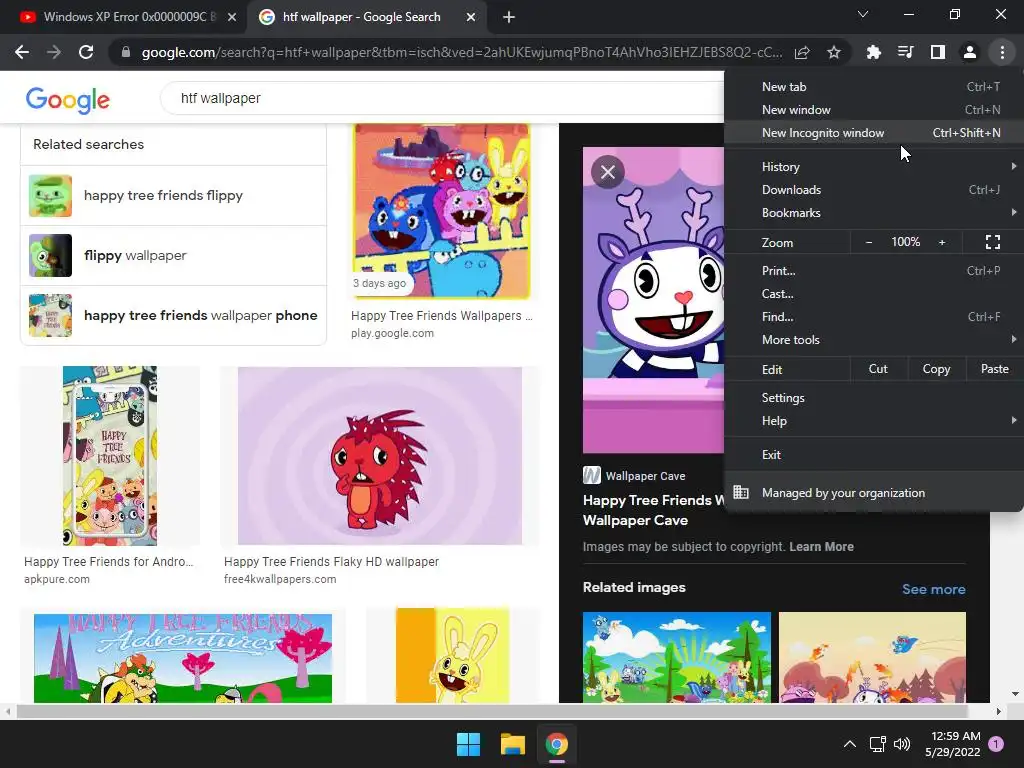Open the media control icon in toolbar

905,52
